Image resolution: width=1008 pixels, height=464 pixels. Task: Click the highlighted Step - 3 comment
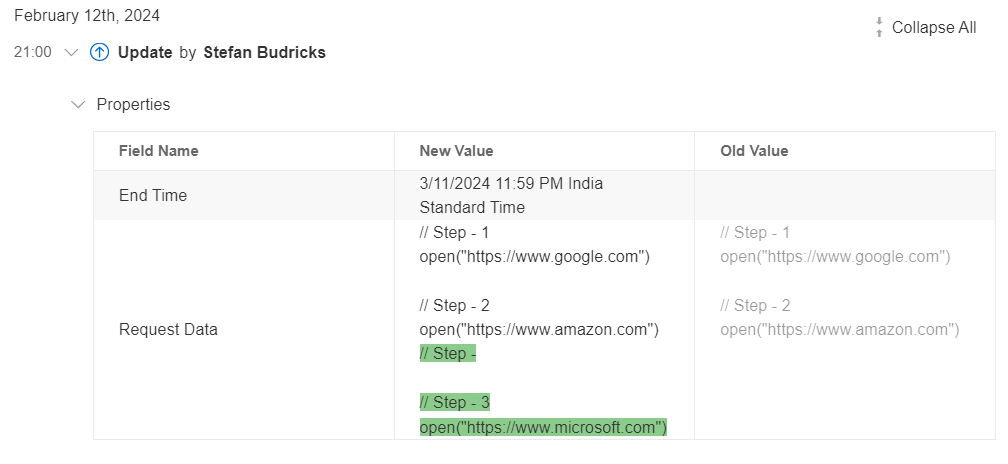(x=455, y=403)
